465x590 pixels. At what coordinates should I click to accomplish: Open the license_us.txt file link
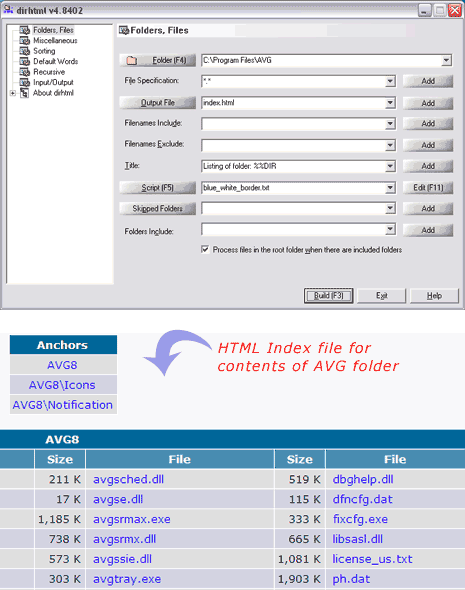[372, 559]
